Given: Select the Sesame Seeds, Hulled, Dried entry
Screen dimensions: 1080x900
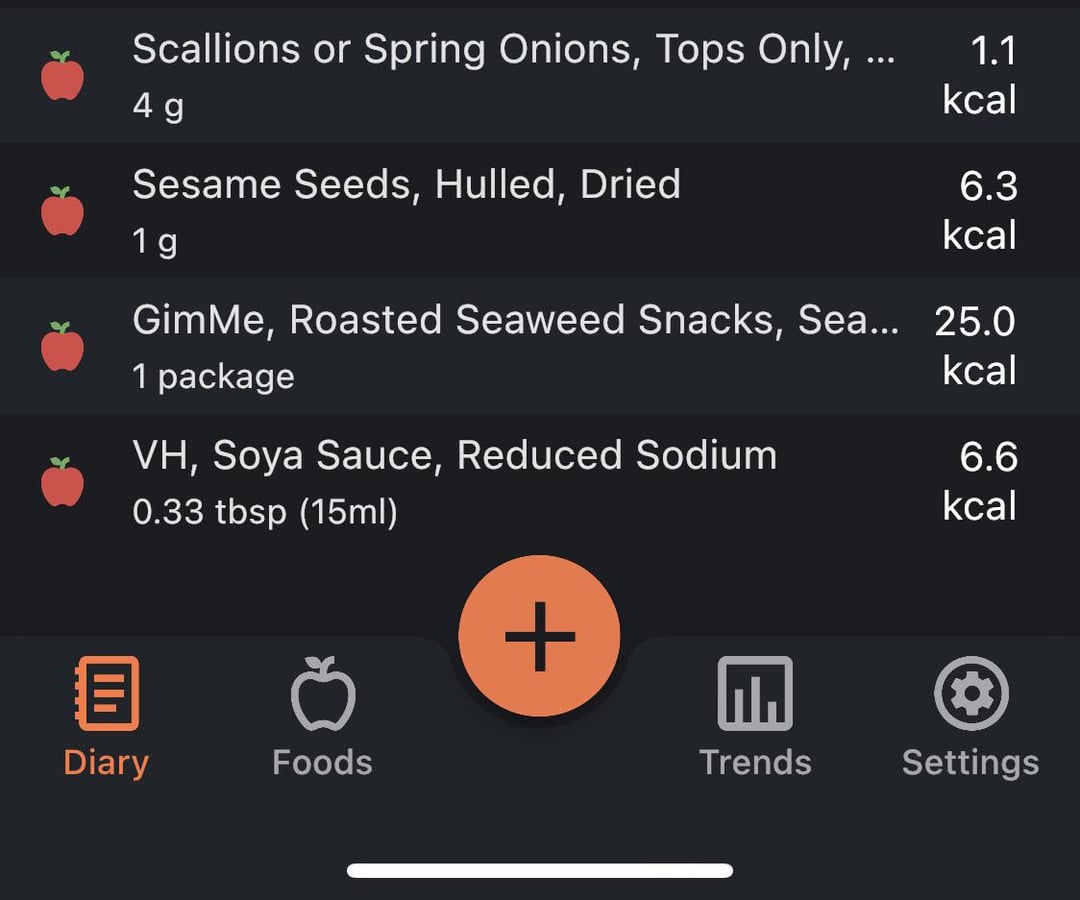Looking at the screenshot, I should point(406,185).
